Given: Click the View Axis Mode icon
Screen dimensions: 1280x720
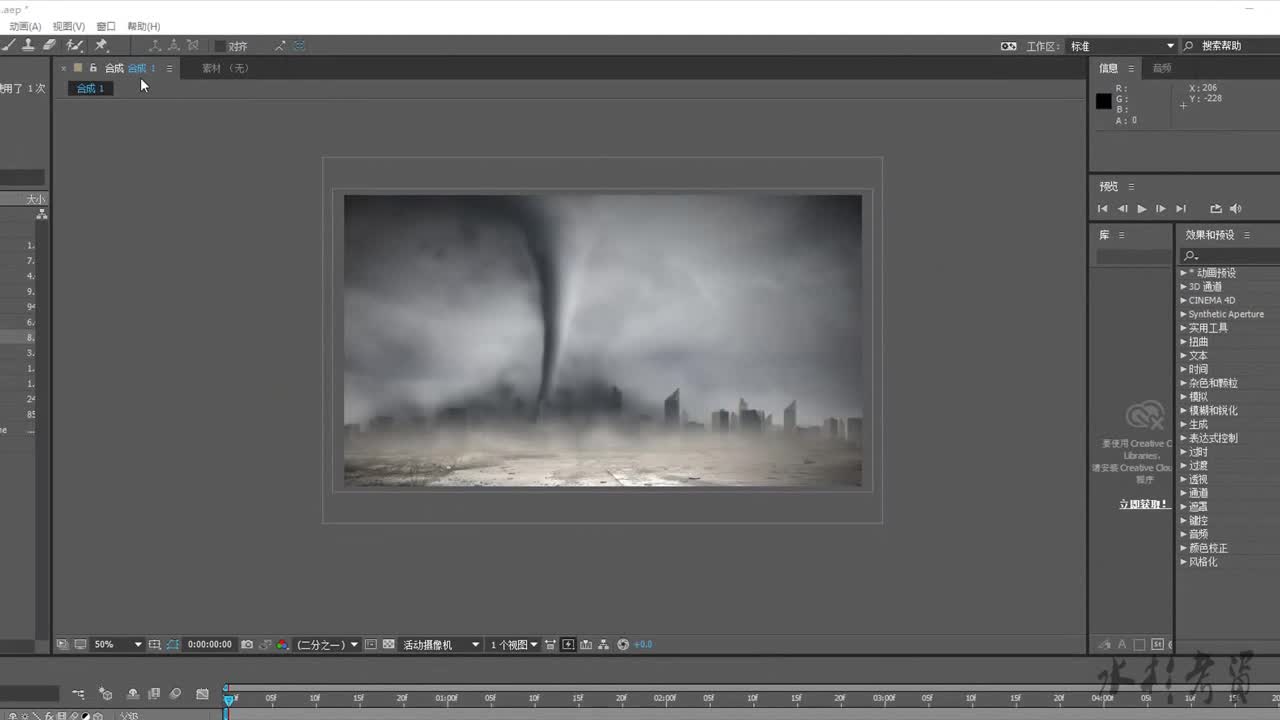Looking at the screenshot, I should (x=193, y=45).
